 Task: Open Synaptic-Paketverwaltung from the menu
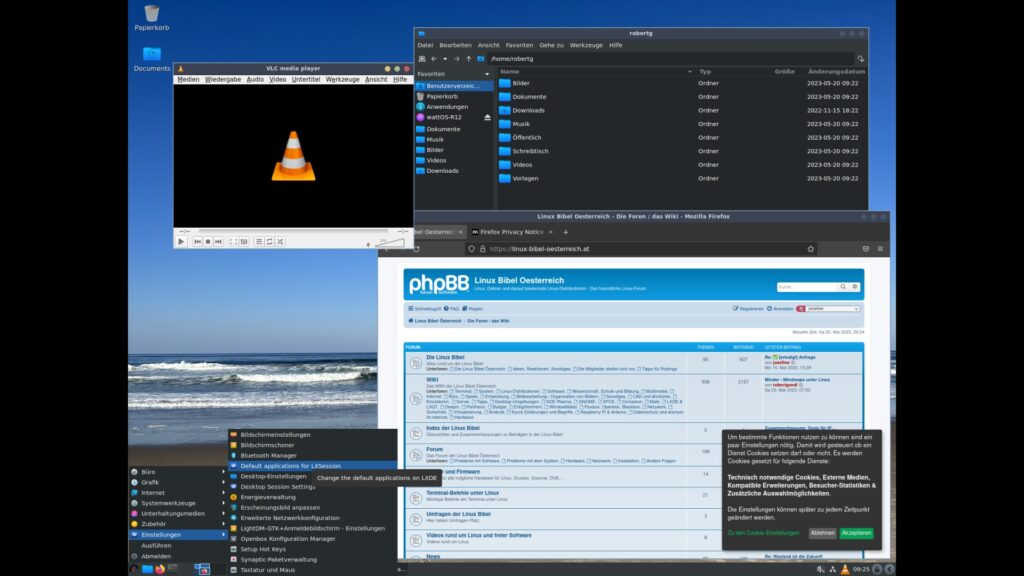point(312,560)
